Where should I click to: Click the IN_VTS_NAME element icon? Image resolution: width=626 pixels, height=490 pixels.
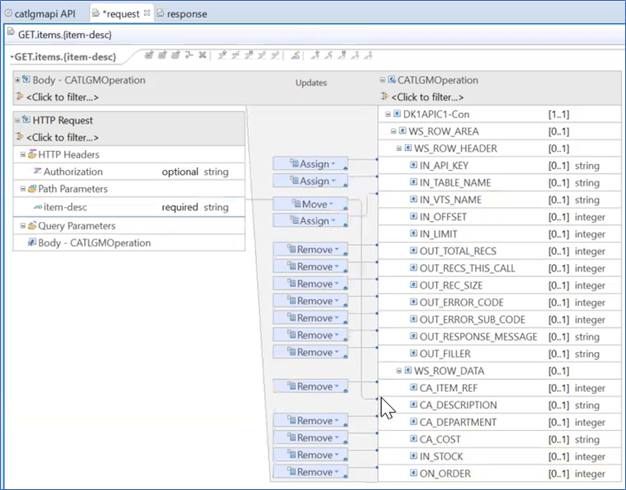(414, 199)
